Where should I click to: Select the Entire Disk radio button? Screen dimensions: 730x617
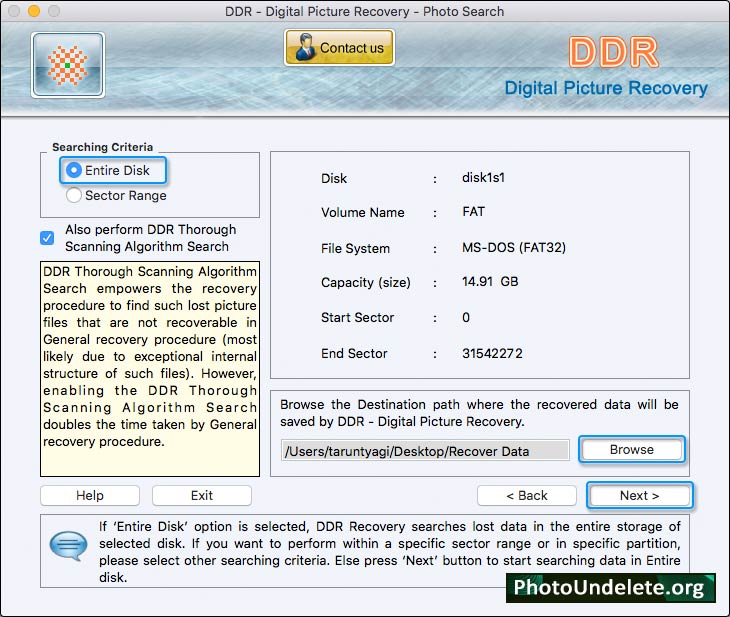pyautogui.click(x=74, y=170)
